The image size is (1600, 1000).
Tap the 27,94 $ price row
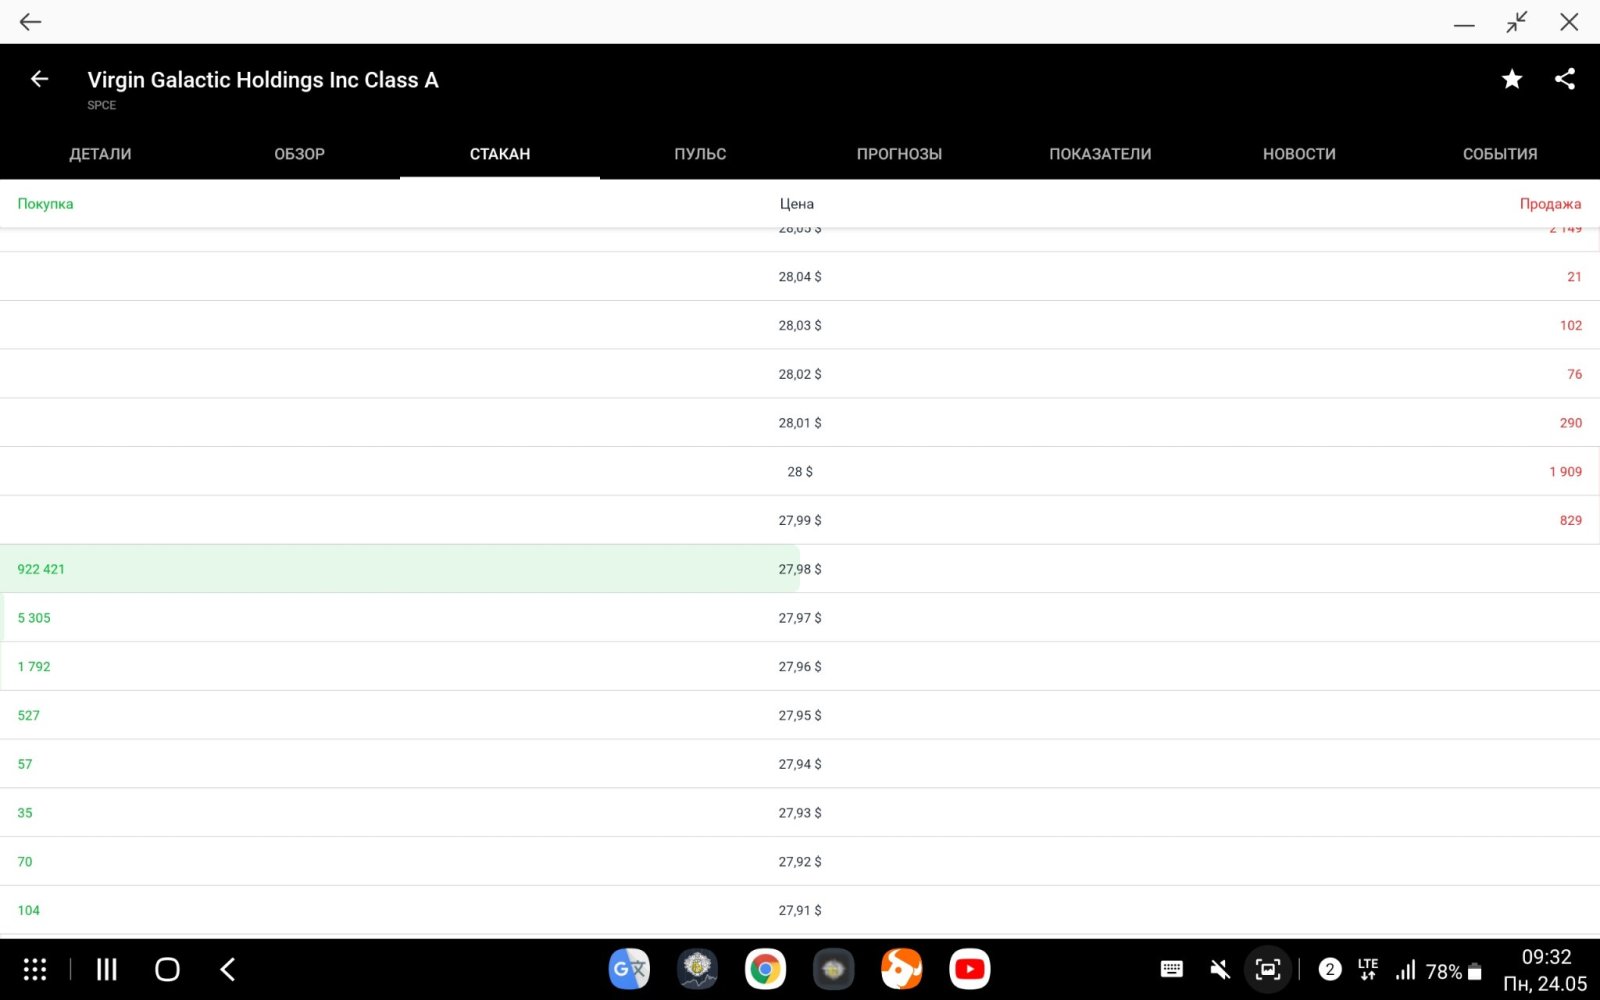(800, 764)
